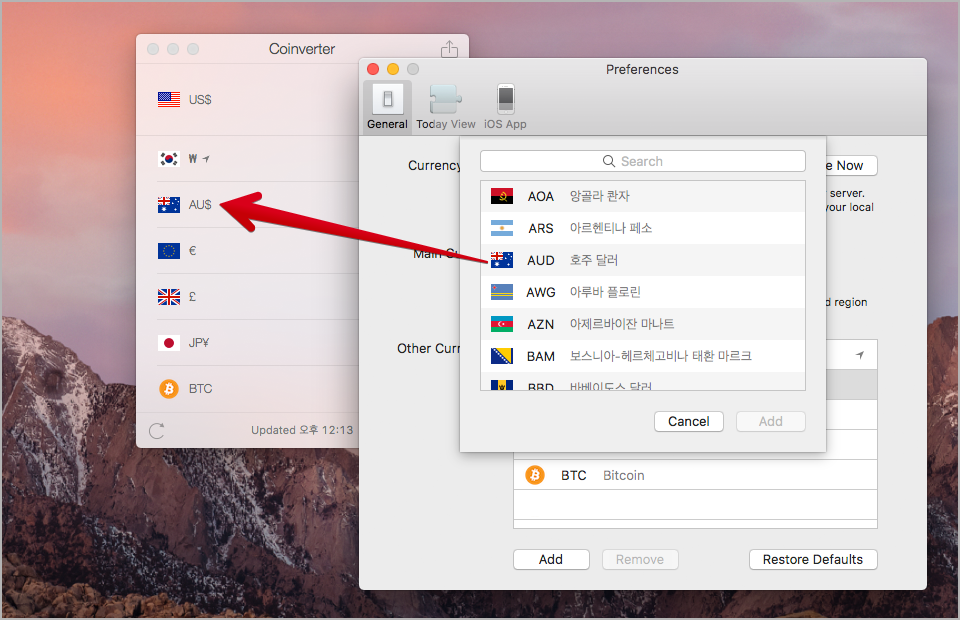Screen dimensions: 960x620
Task: Select the AWG 아루바 플로린 row
Action: click(643, 292)
